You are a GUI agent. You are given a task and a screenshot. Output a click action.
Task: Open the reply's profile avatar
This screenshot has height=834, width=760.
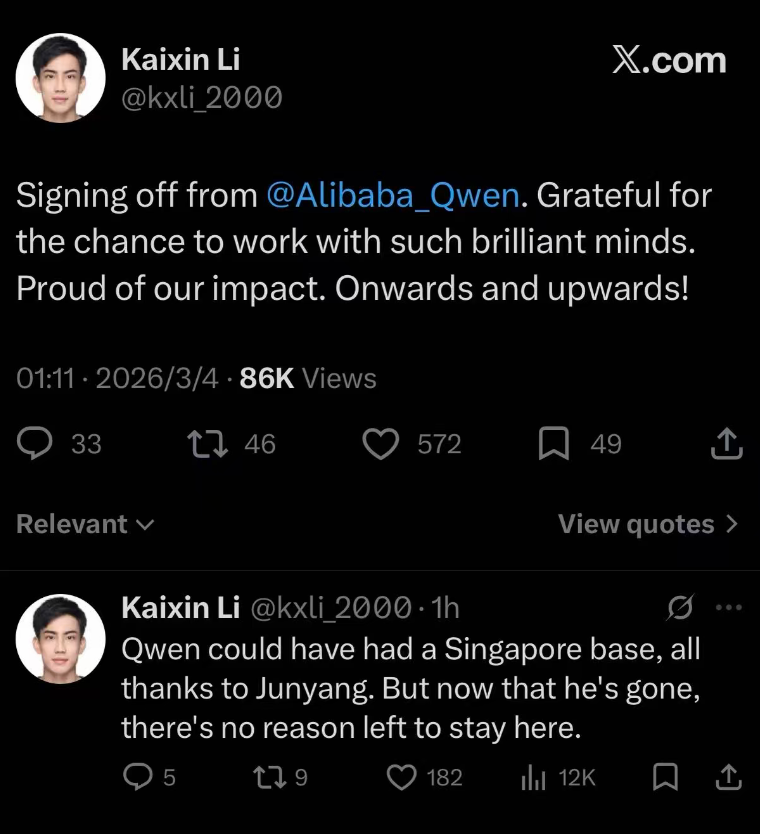pos(60,636)
